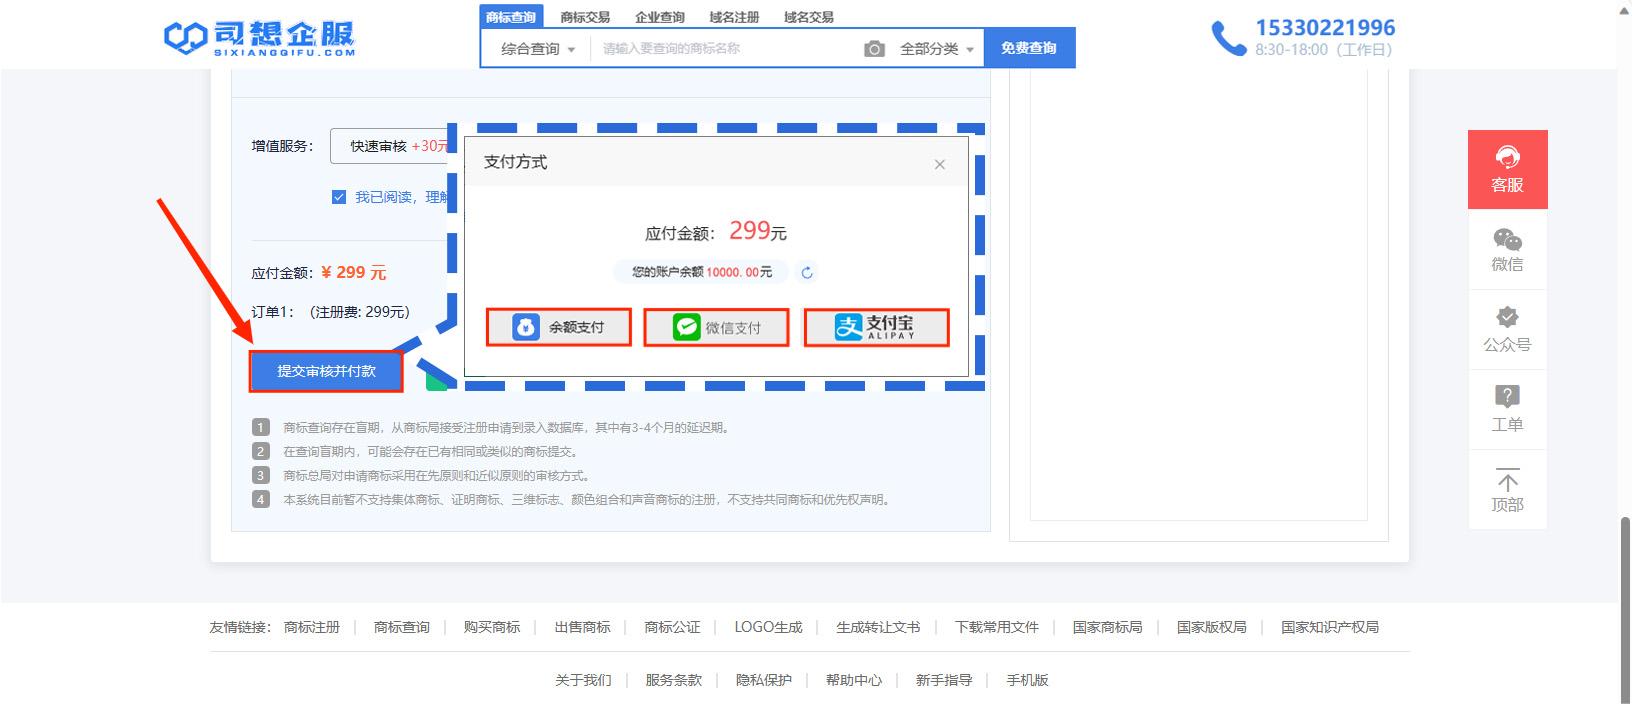1632x704 pixels.
Task: Pay with 余额支付 balance option
Action: coord(559,327)
